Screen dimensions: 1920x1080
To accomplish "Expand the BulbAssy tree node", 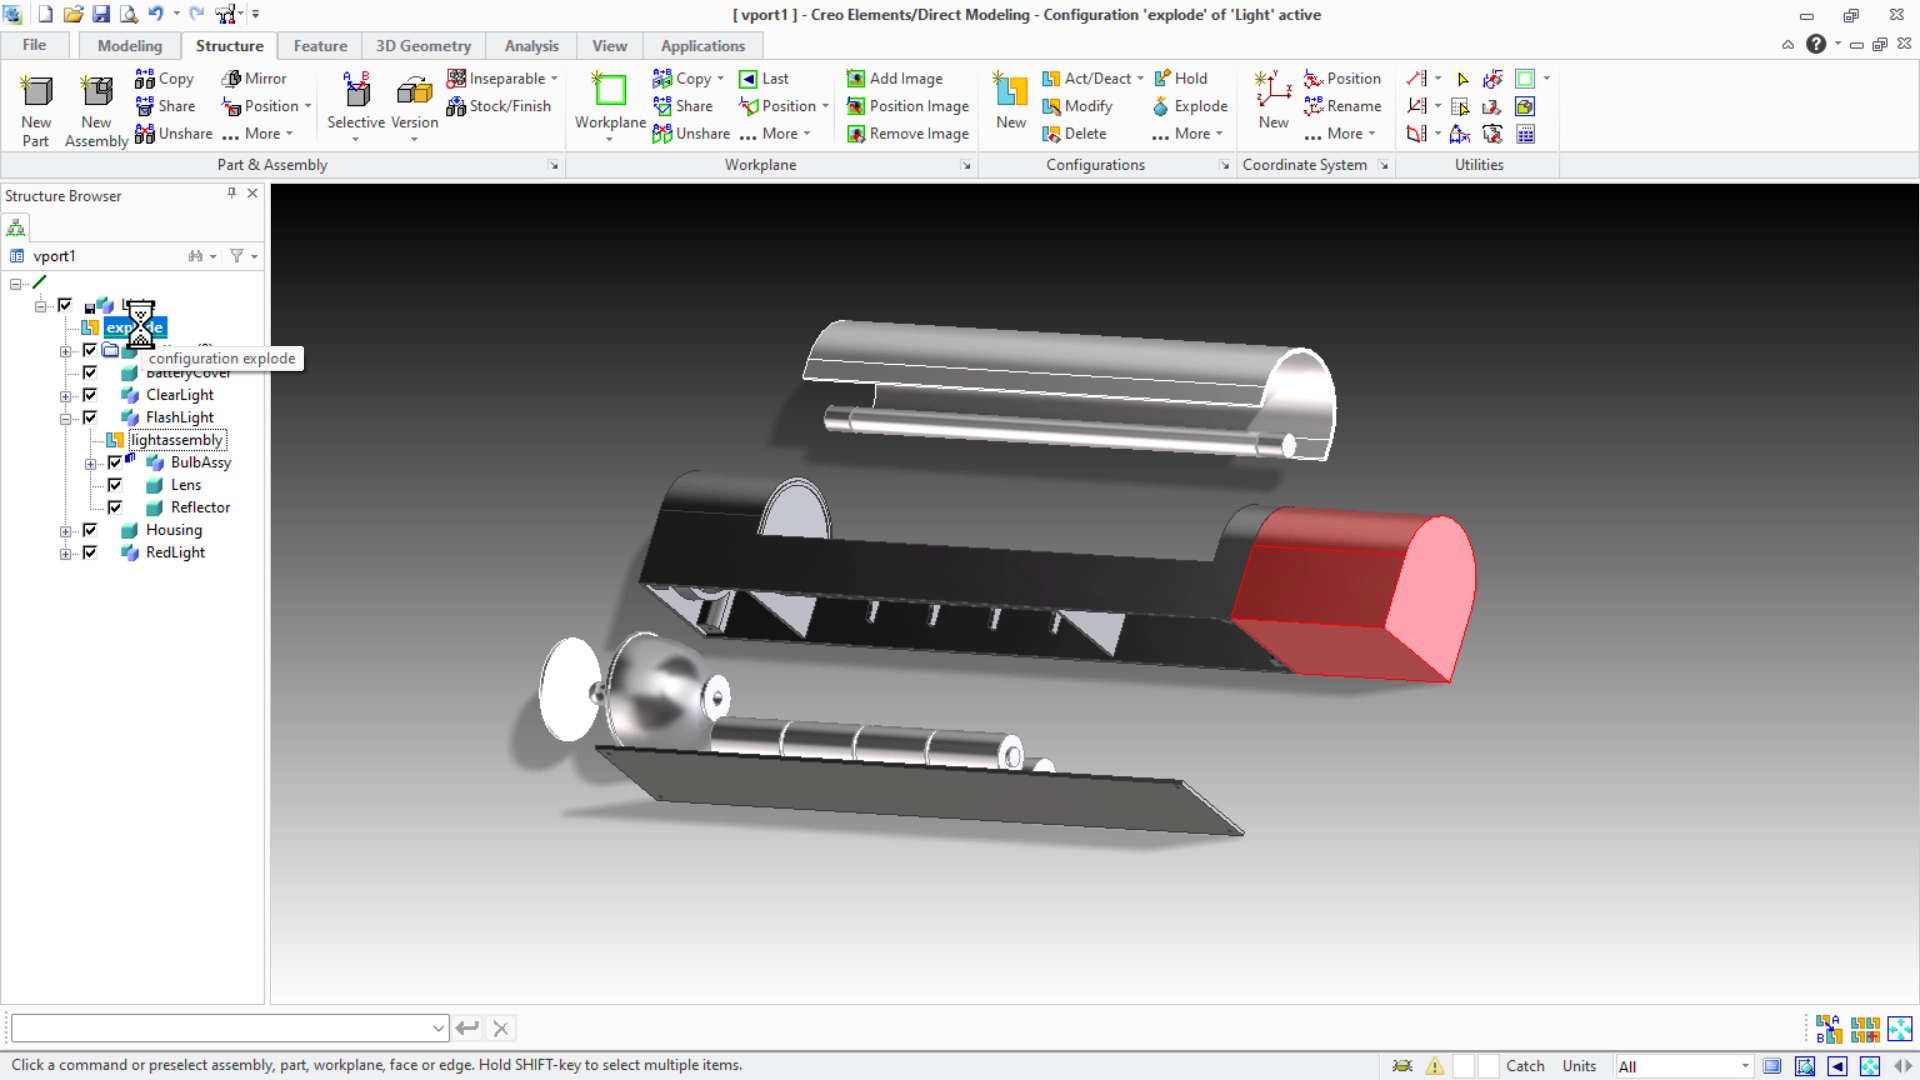I will pyautogui.click(x=90, y=463).
